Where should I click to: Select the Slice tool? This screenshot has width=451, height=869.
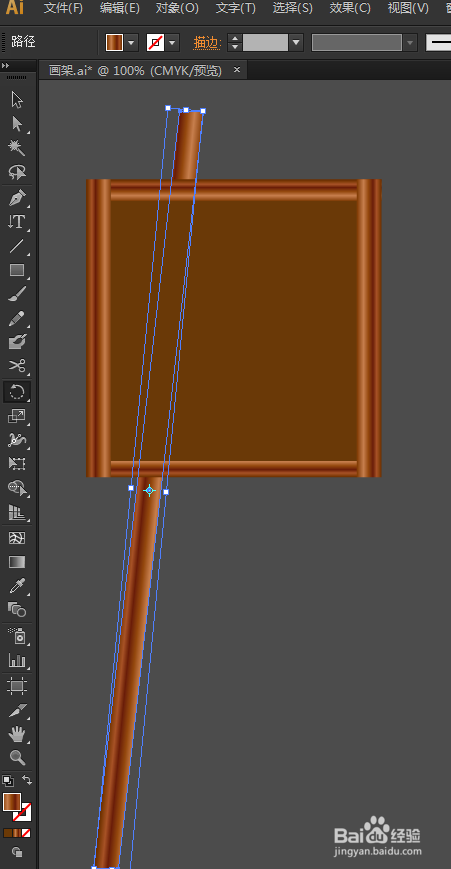(17, 710)
